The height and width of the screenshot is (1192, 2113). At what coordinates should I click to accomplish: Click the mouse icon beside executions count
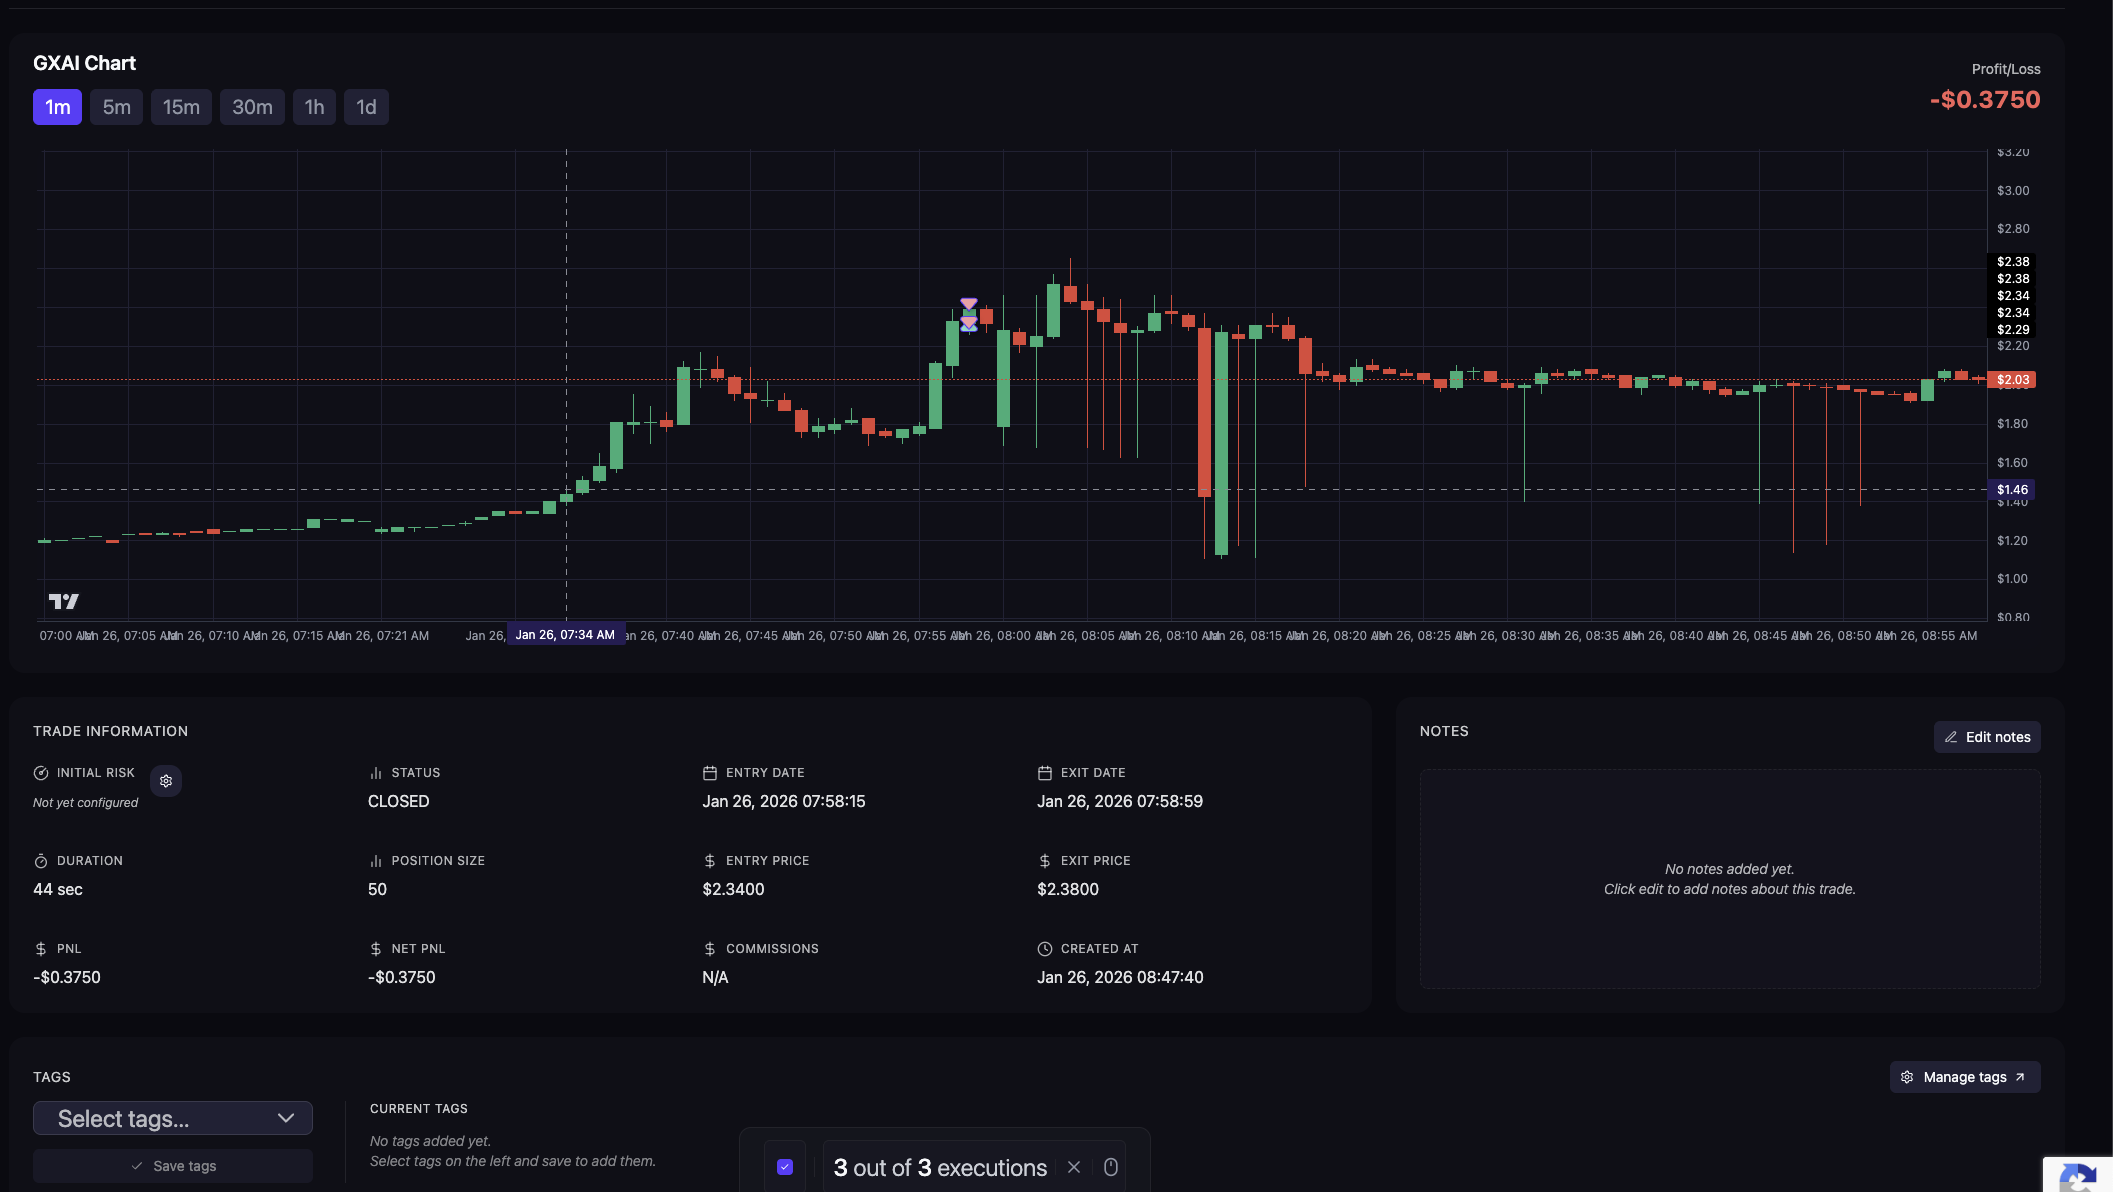[x=1110, y=1167]
